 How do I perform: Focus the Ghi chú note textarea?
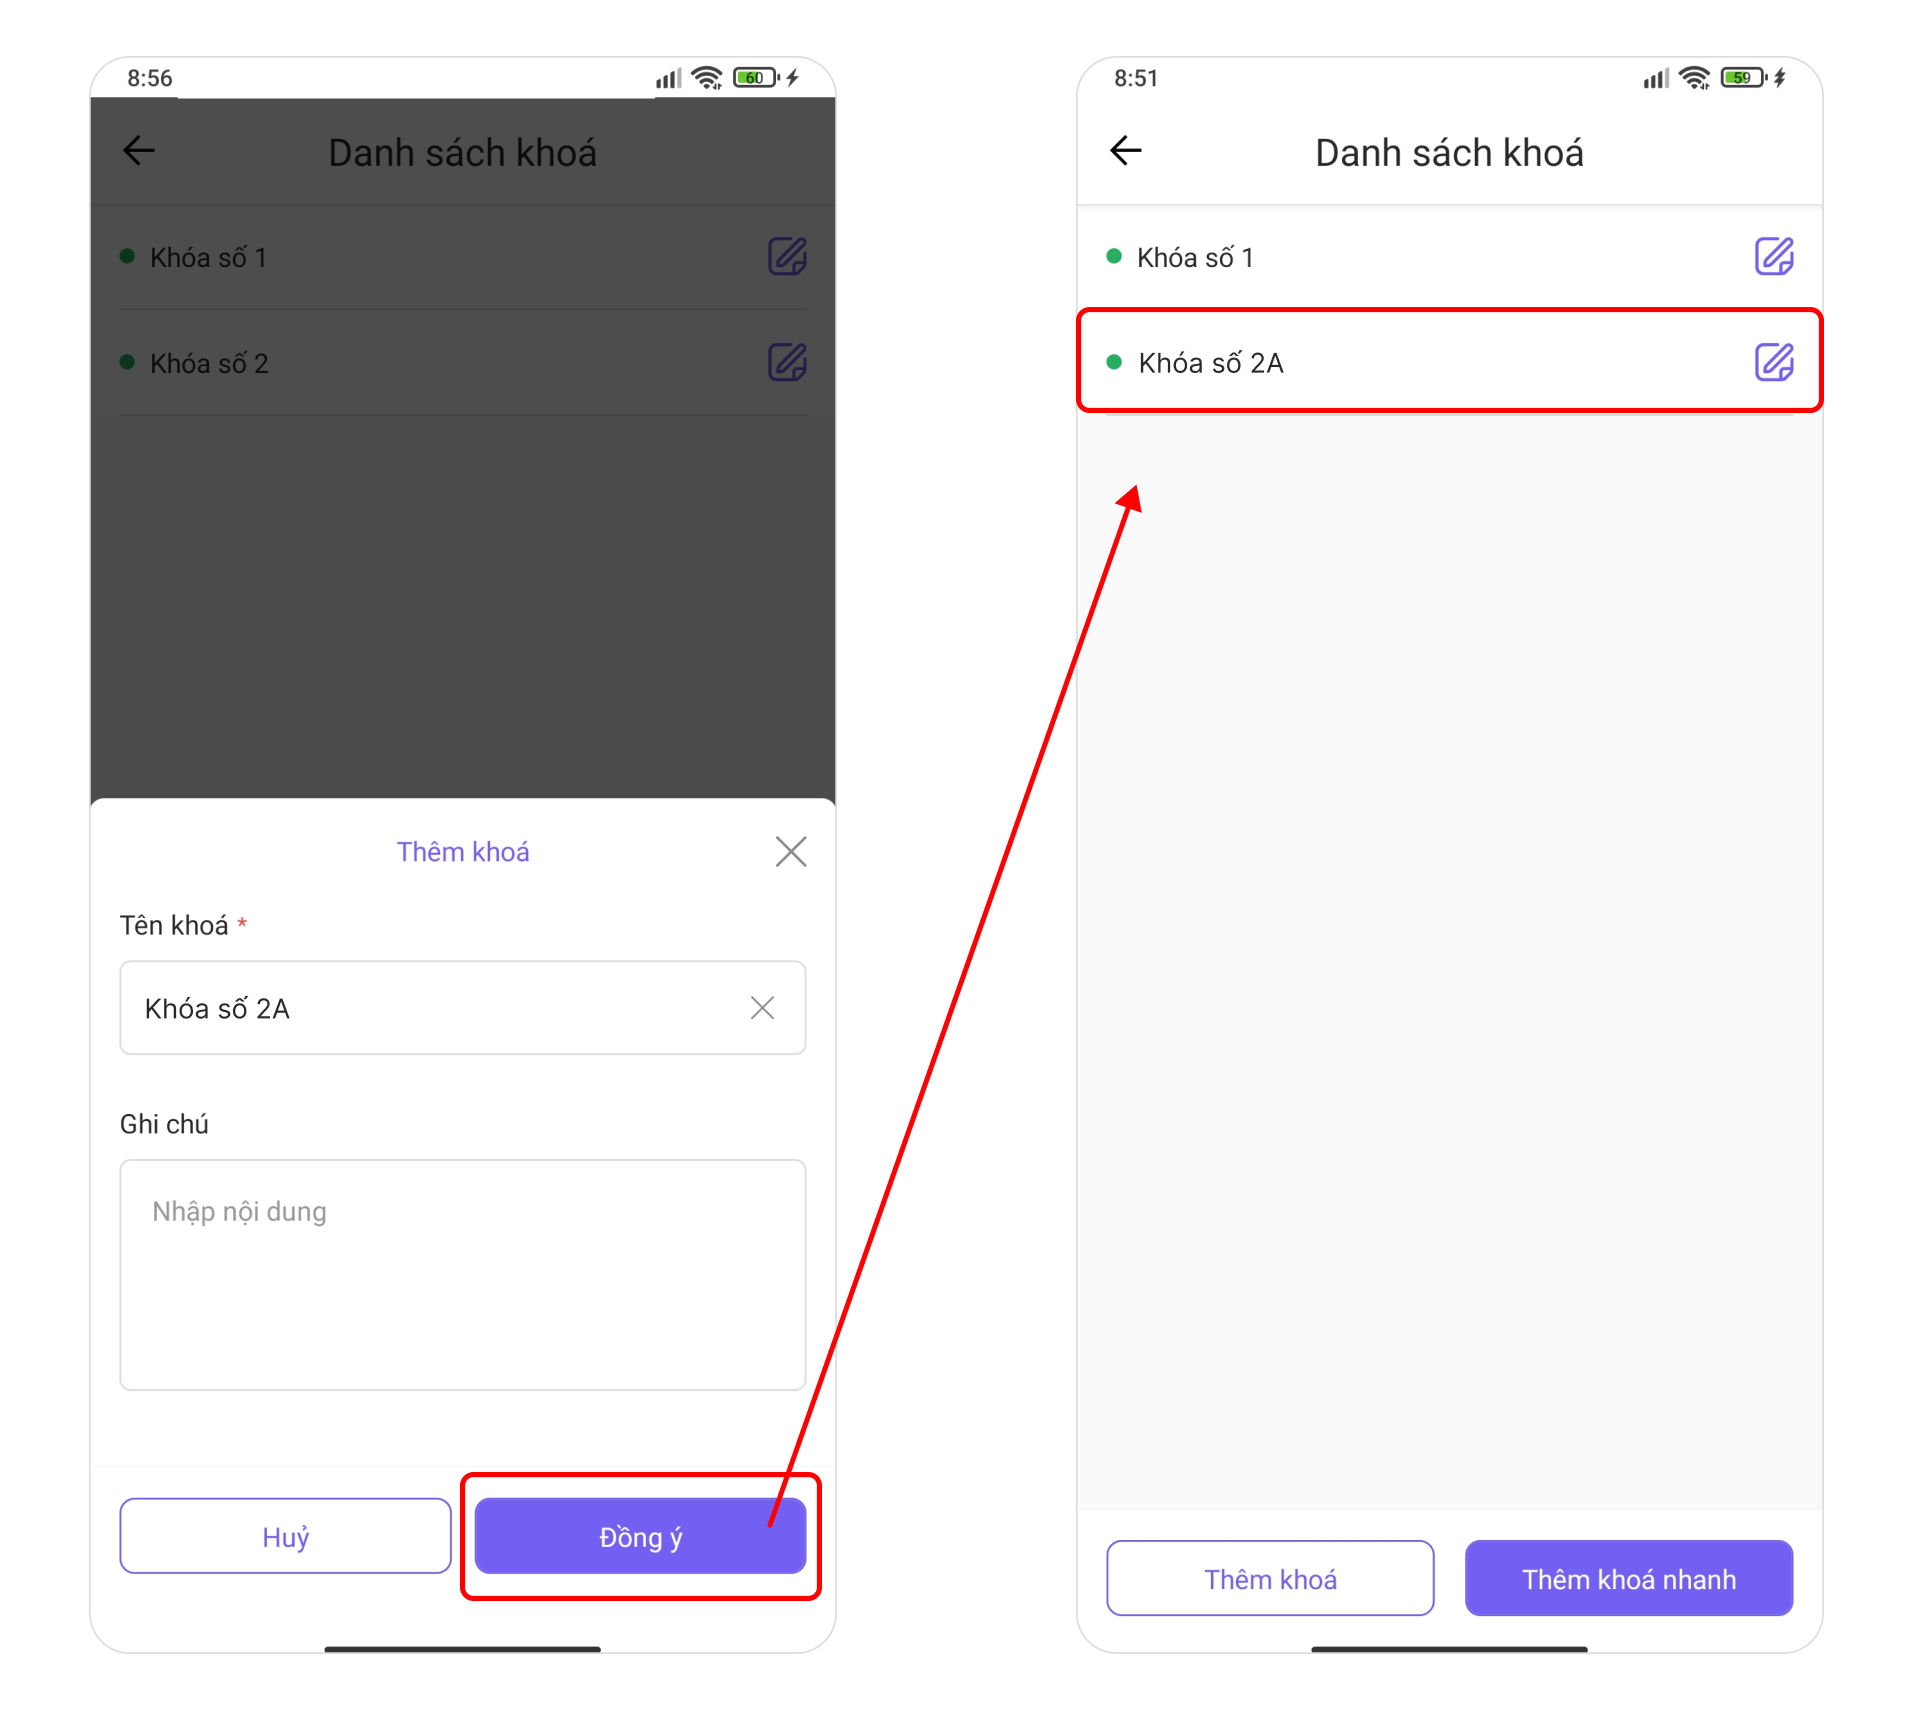(462, 1275)
